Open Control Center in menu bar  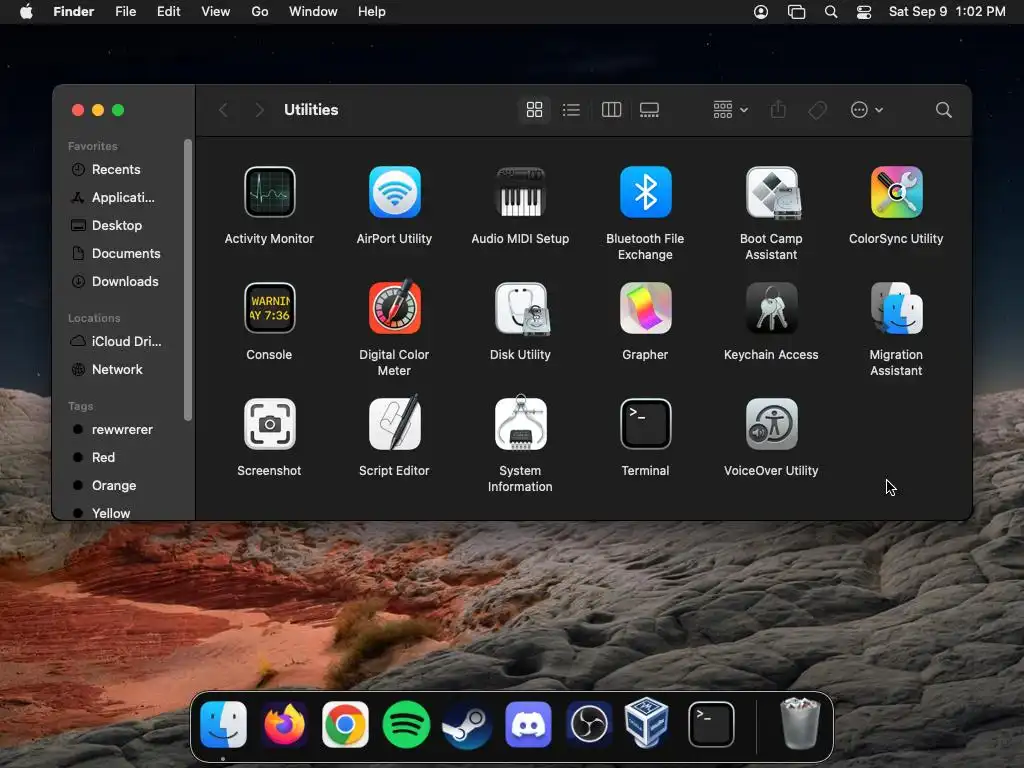[864, 12]
